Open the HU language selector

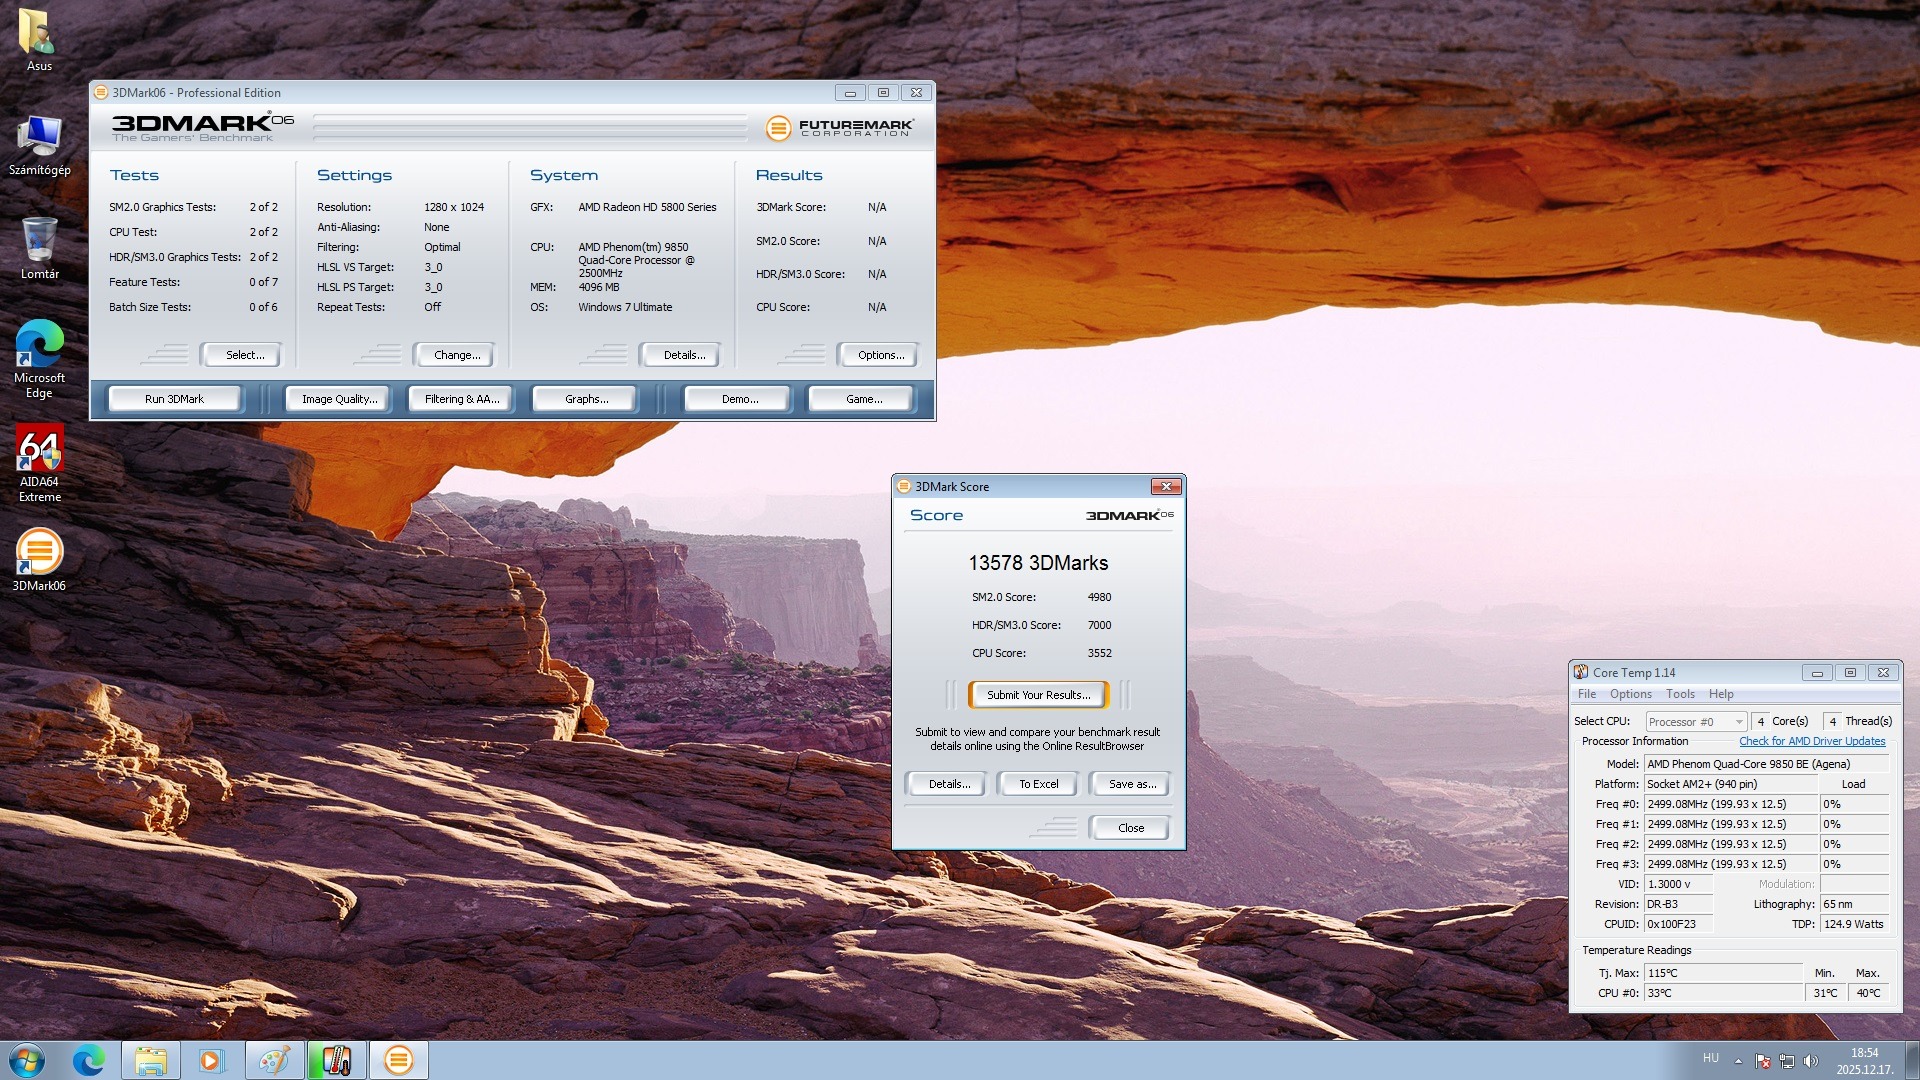[1711, 1058]
